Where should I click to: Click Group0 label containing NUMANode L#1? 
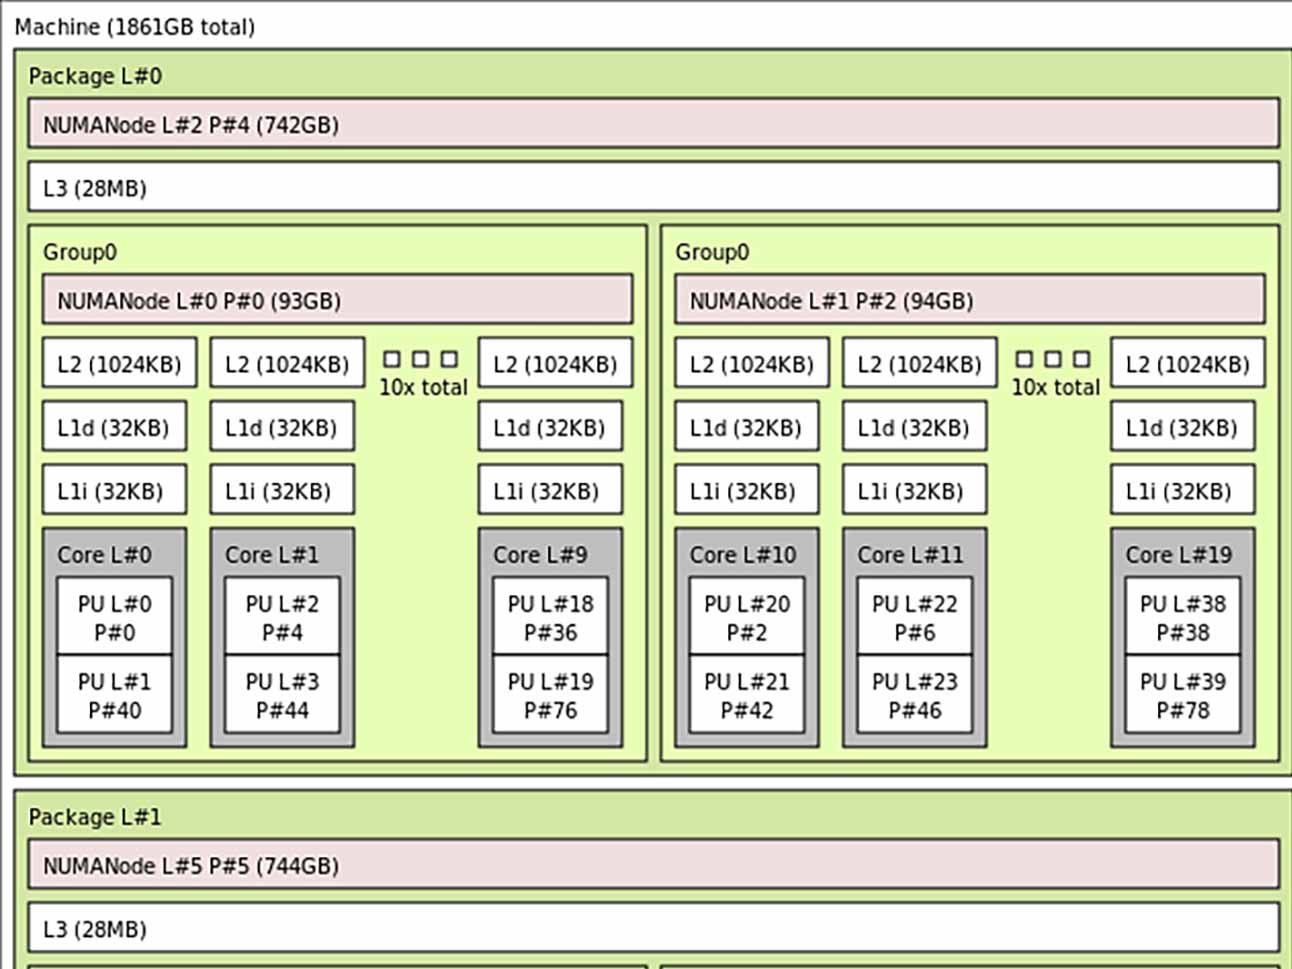click(712, 252)
